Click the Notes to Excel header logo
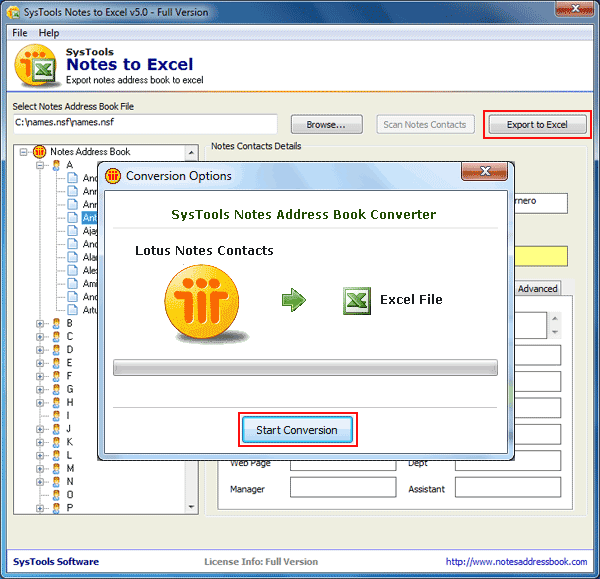This screenshot has width=600, height=579. [36, 65]
